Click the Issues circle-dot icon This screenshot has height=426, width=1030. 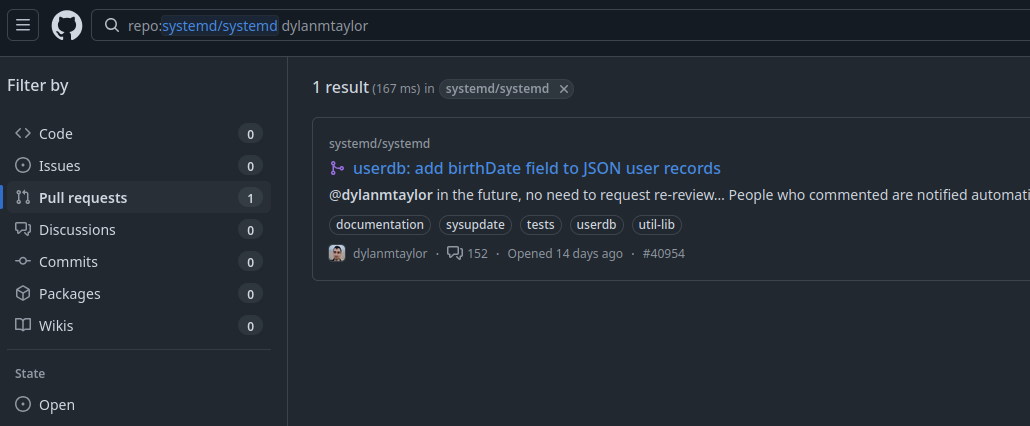click(23, 165)
